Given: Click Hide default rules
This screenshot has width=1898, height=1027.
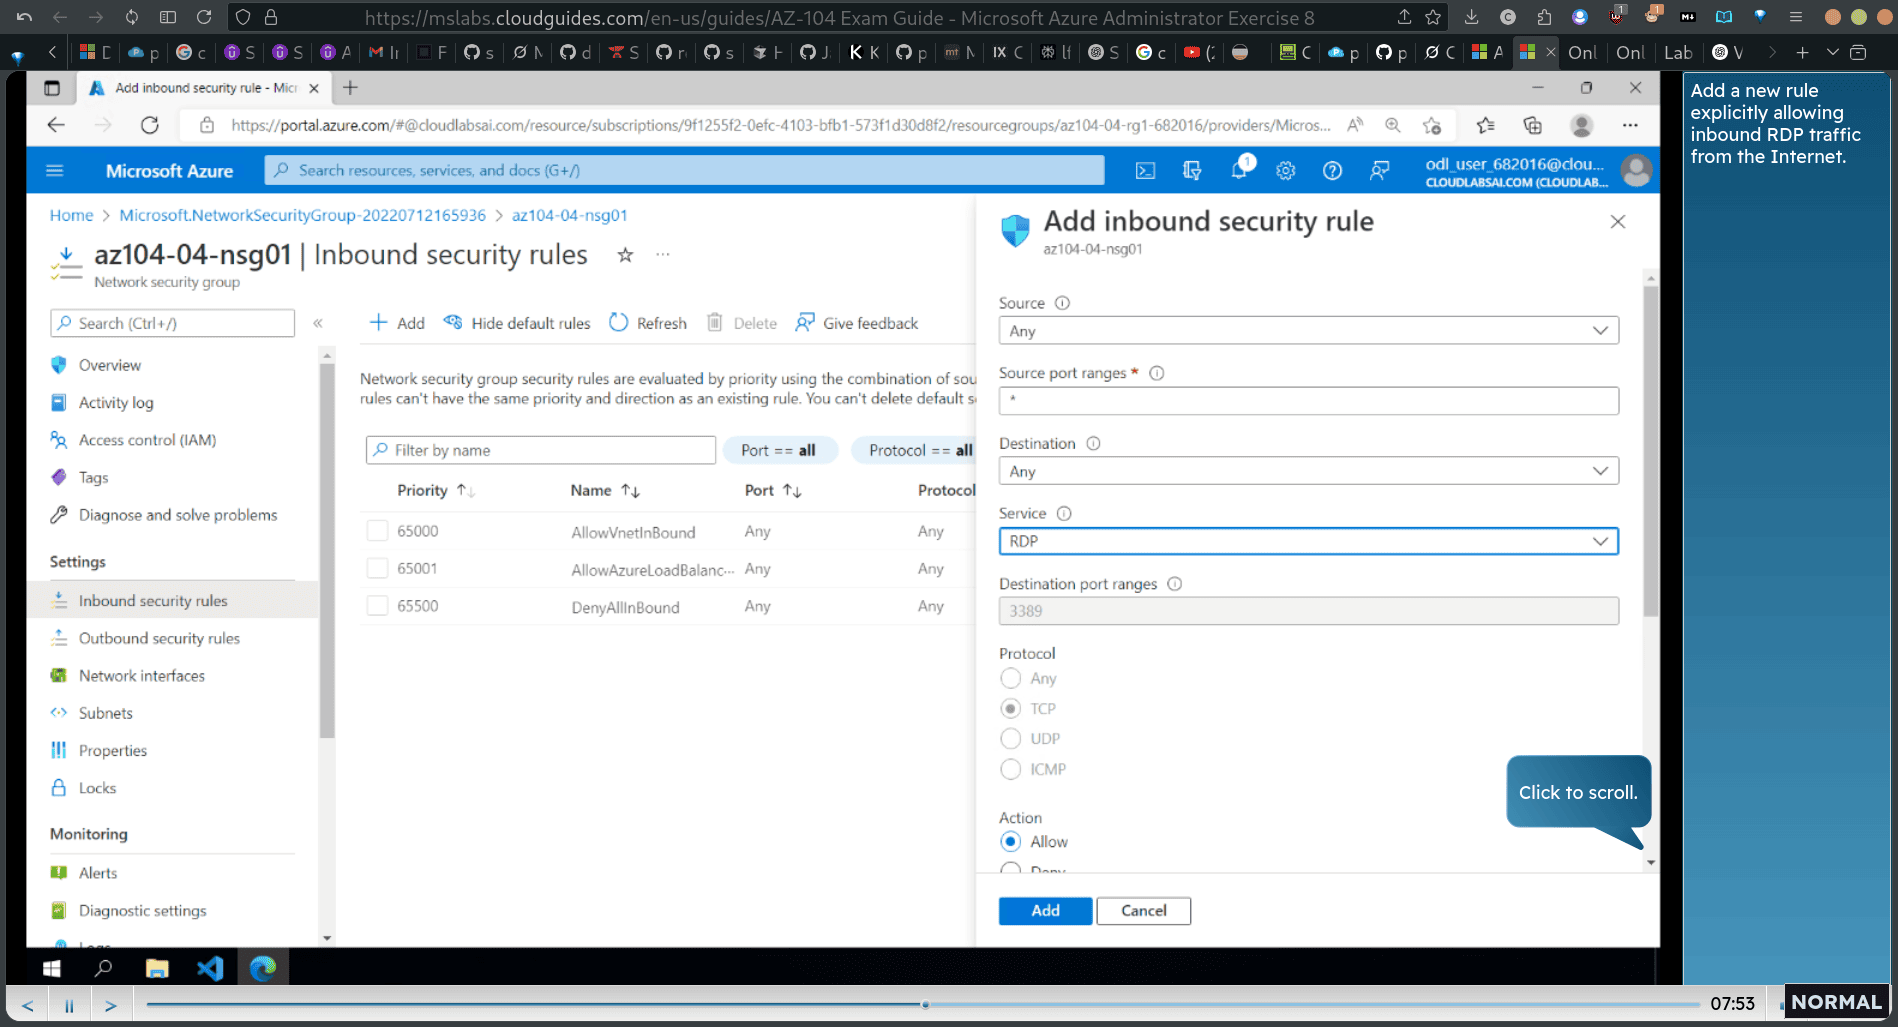Looking at the screenshot, I should [517, 323].
